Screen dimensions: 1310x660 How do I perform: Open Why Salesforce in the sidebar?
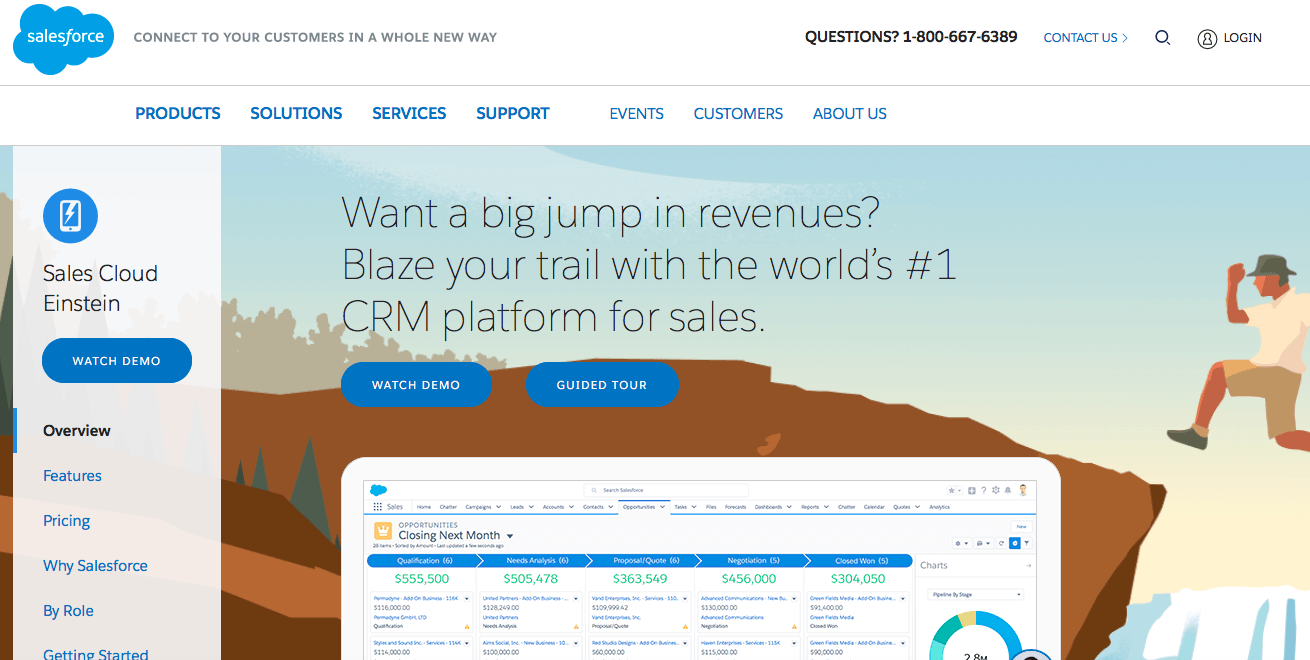(95, 566)
